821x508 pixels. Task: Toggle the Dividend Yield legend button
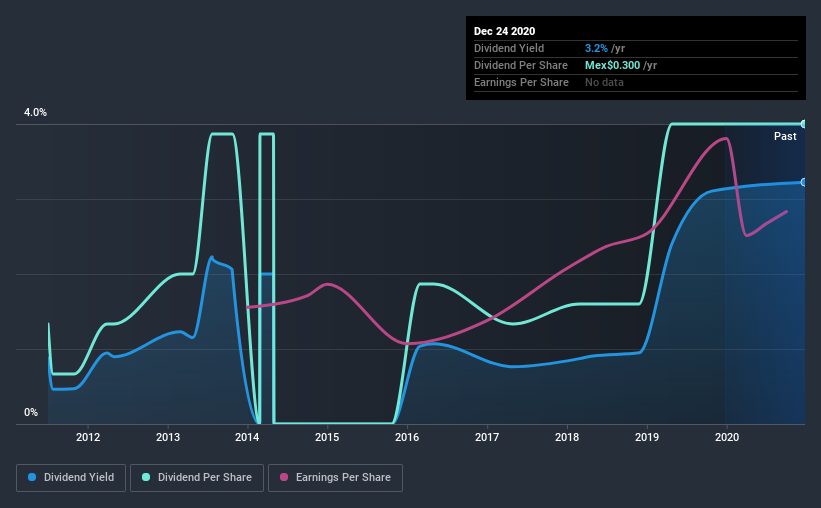pos(71,478)
